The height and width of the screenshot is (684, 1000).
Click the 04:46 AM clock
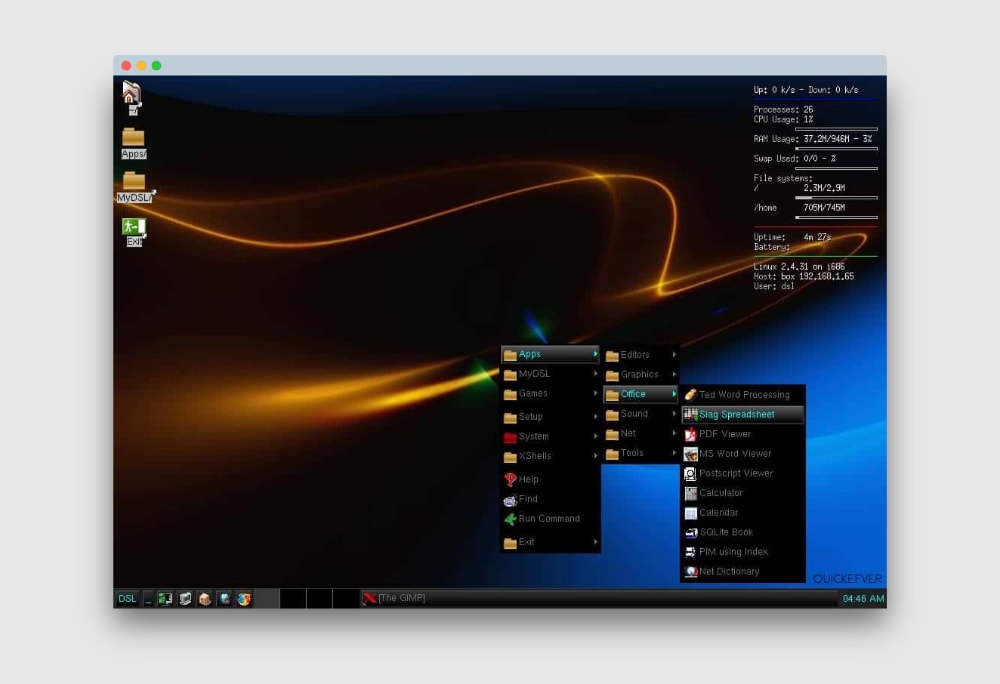[863, 599]
